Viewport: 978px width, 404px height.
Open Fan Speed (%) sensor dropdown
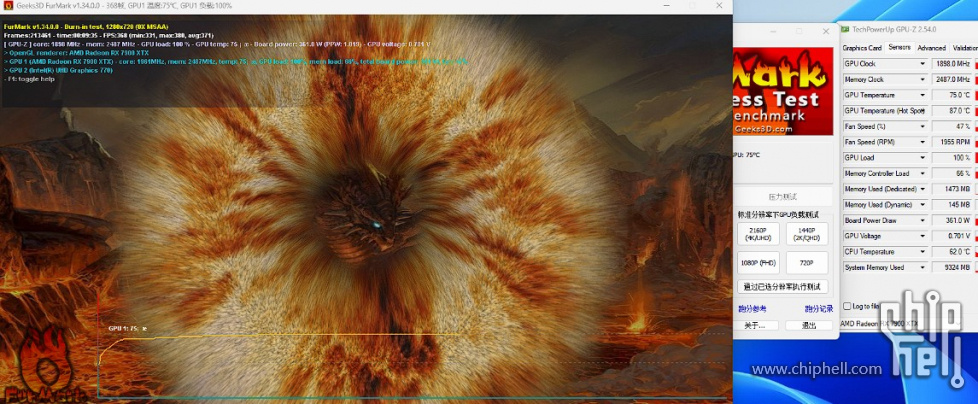(922, 126)
